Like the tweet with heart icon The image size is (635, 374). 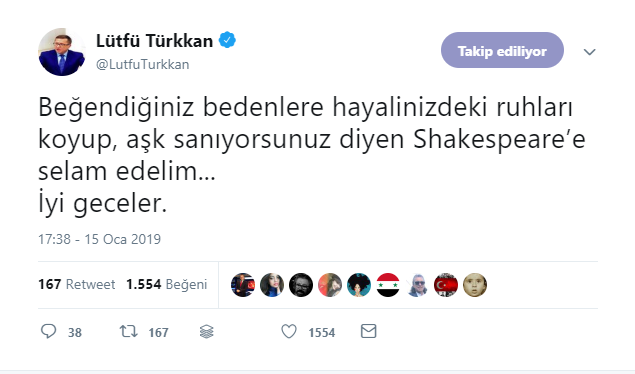[289, 332]
